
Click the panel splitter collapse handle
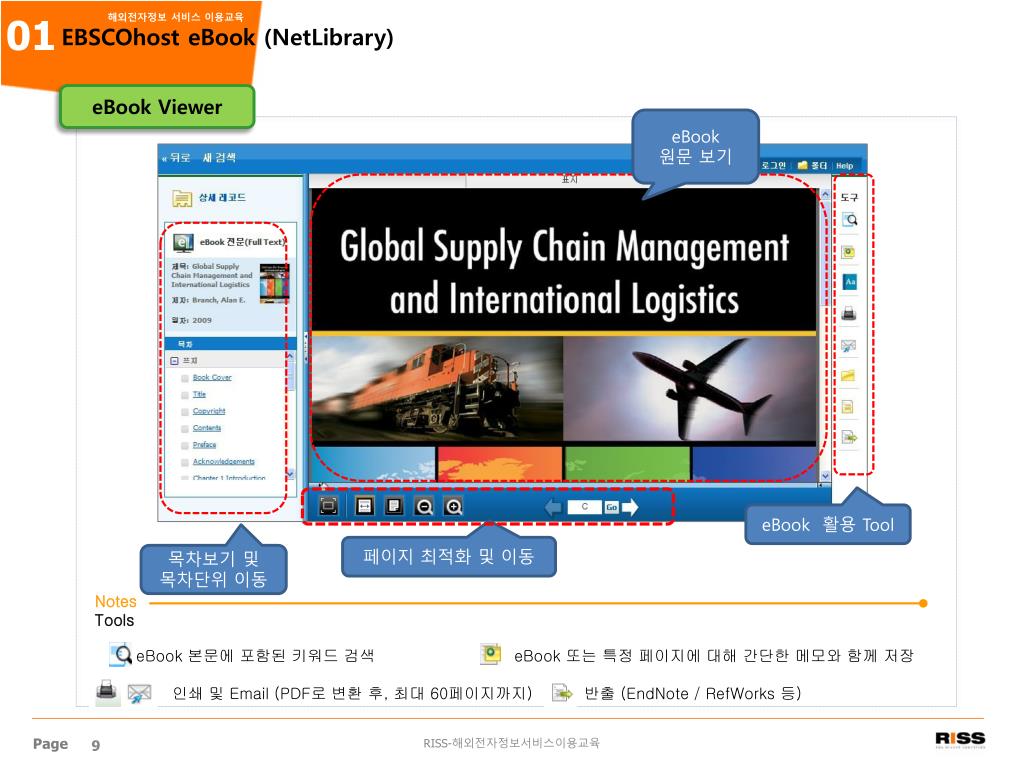[305, 348]
